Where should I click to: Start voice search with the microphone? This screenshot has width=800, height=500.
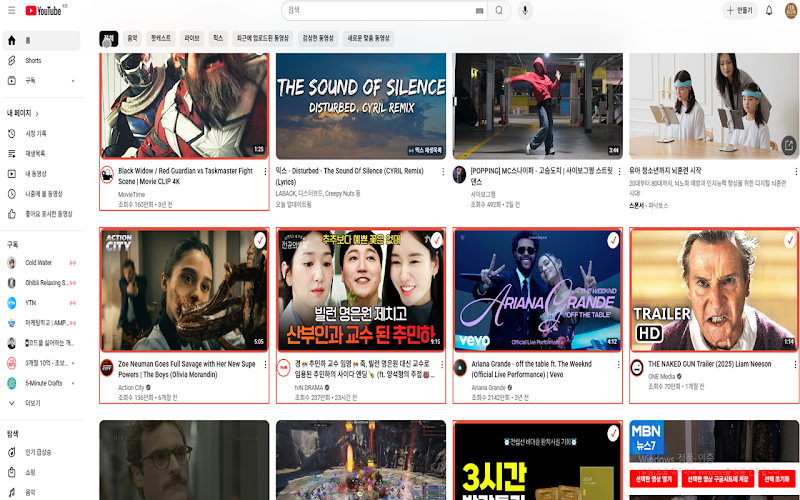[x=524, y=10]
